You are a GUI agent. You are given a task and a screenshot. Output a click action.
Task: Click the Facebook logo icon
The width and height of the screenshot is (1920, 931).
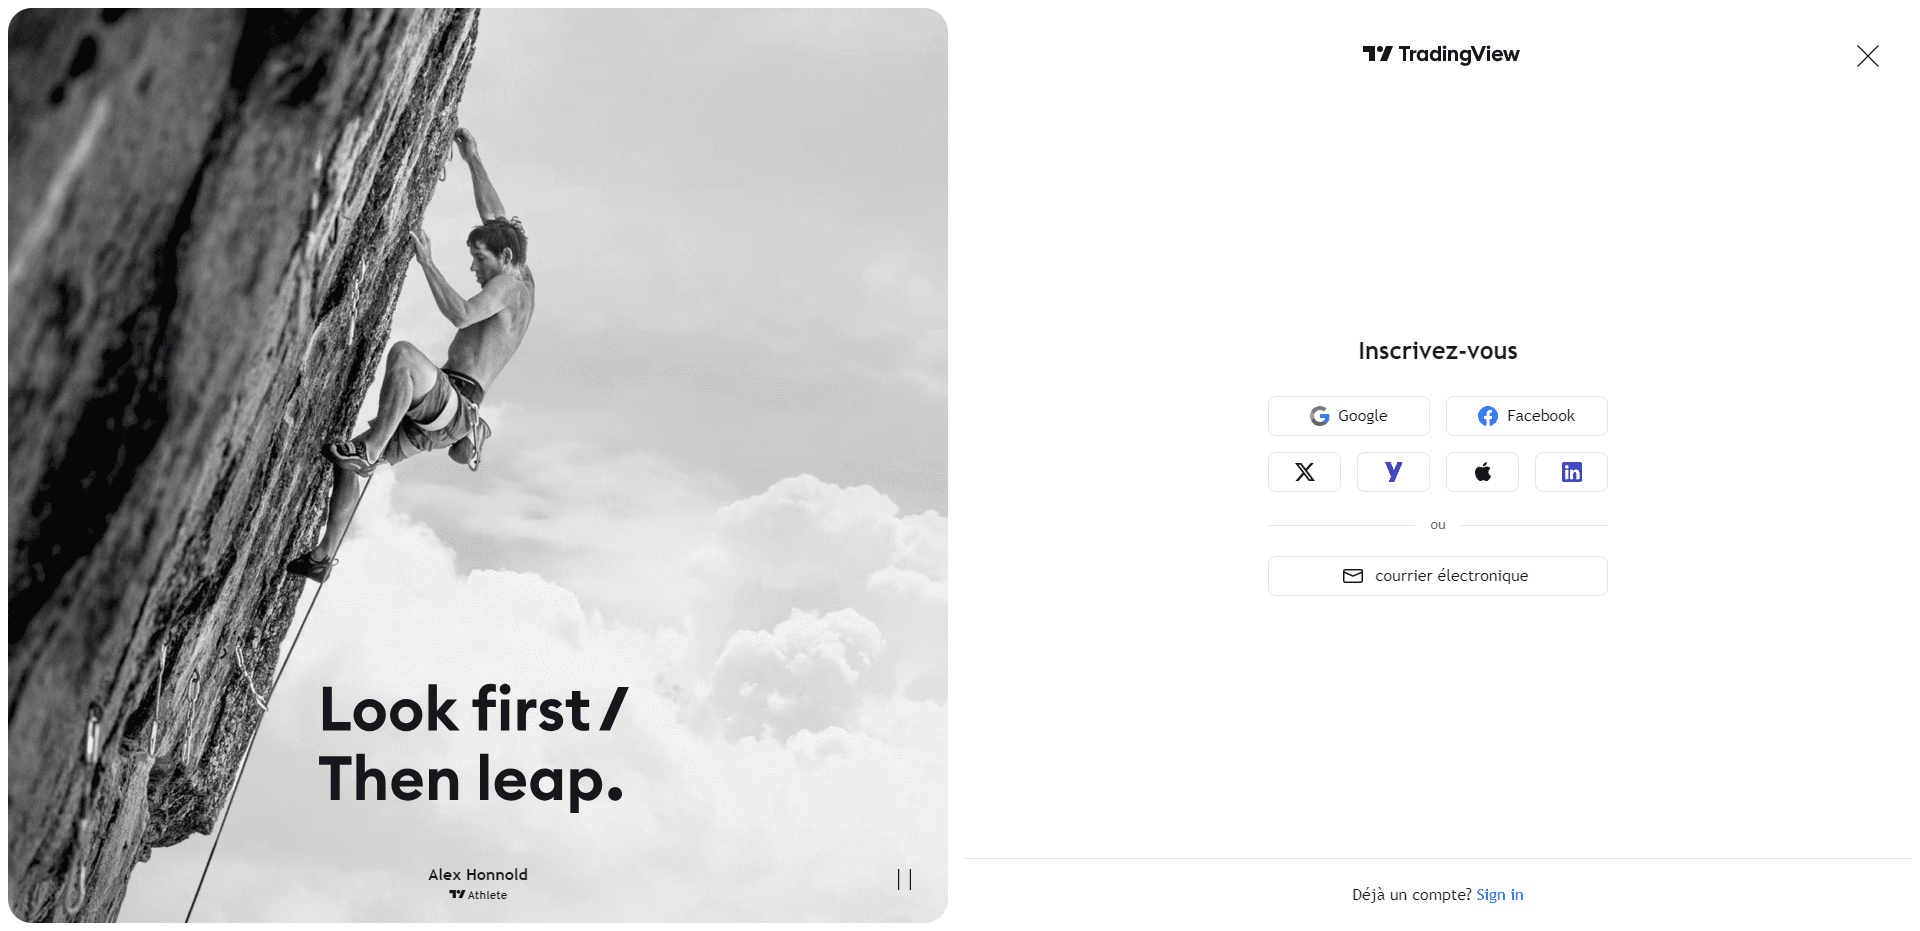click(x=1488, y=416)
